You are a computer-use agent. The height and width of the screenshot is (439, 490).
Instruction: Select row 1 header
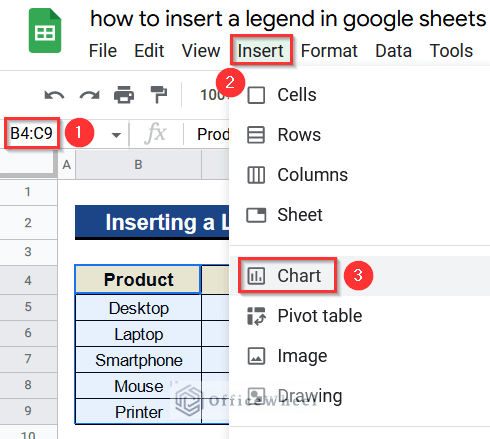point(28,192)
